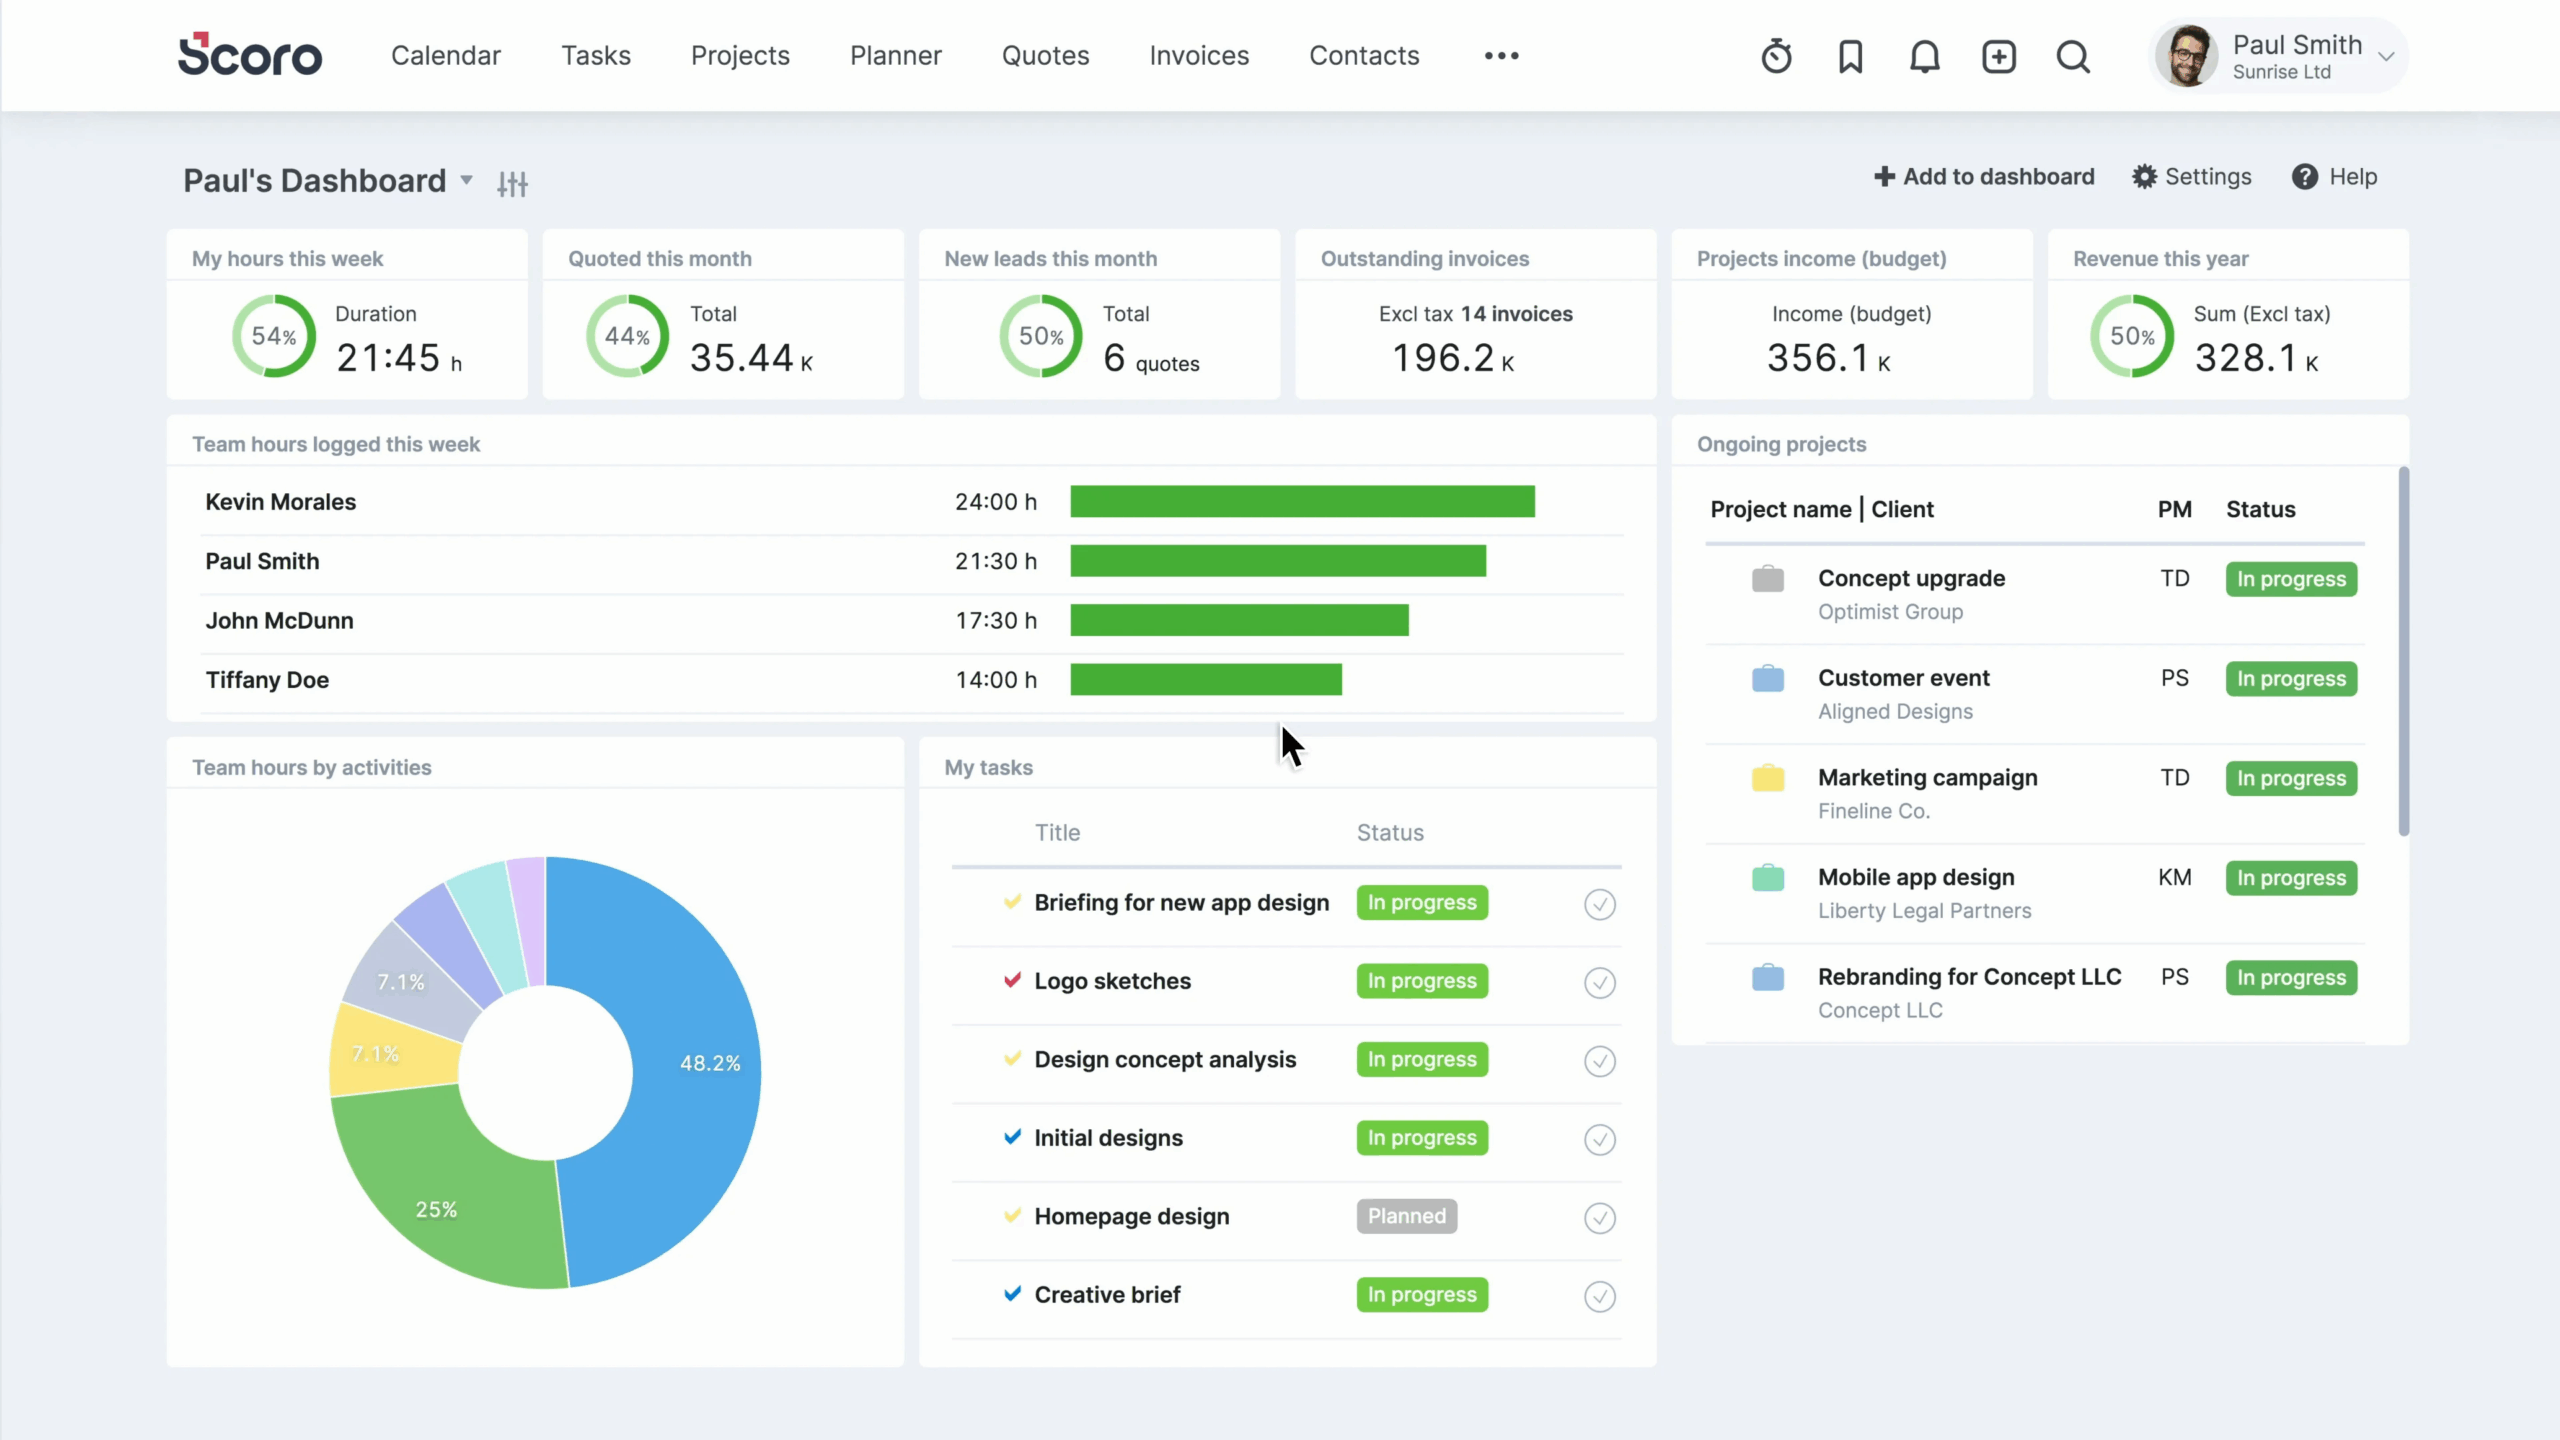Open the notifications bell
The height and width of the screenshot is (1440, 2560).
coord(1924,56)
